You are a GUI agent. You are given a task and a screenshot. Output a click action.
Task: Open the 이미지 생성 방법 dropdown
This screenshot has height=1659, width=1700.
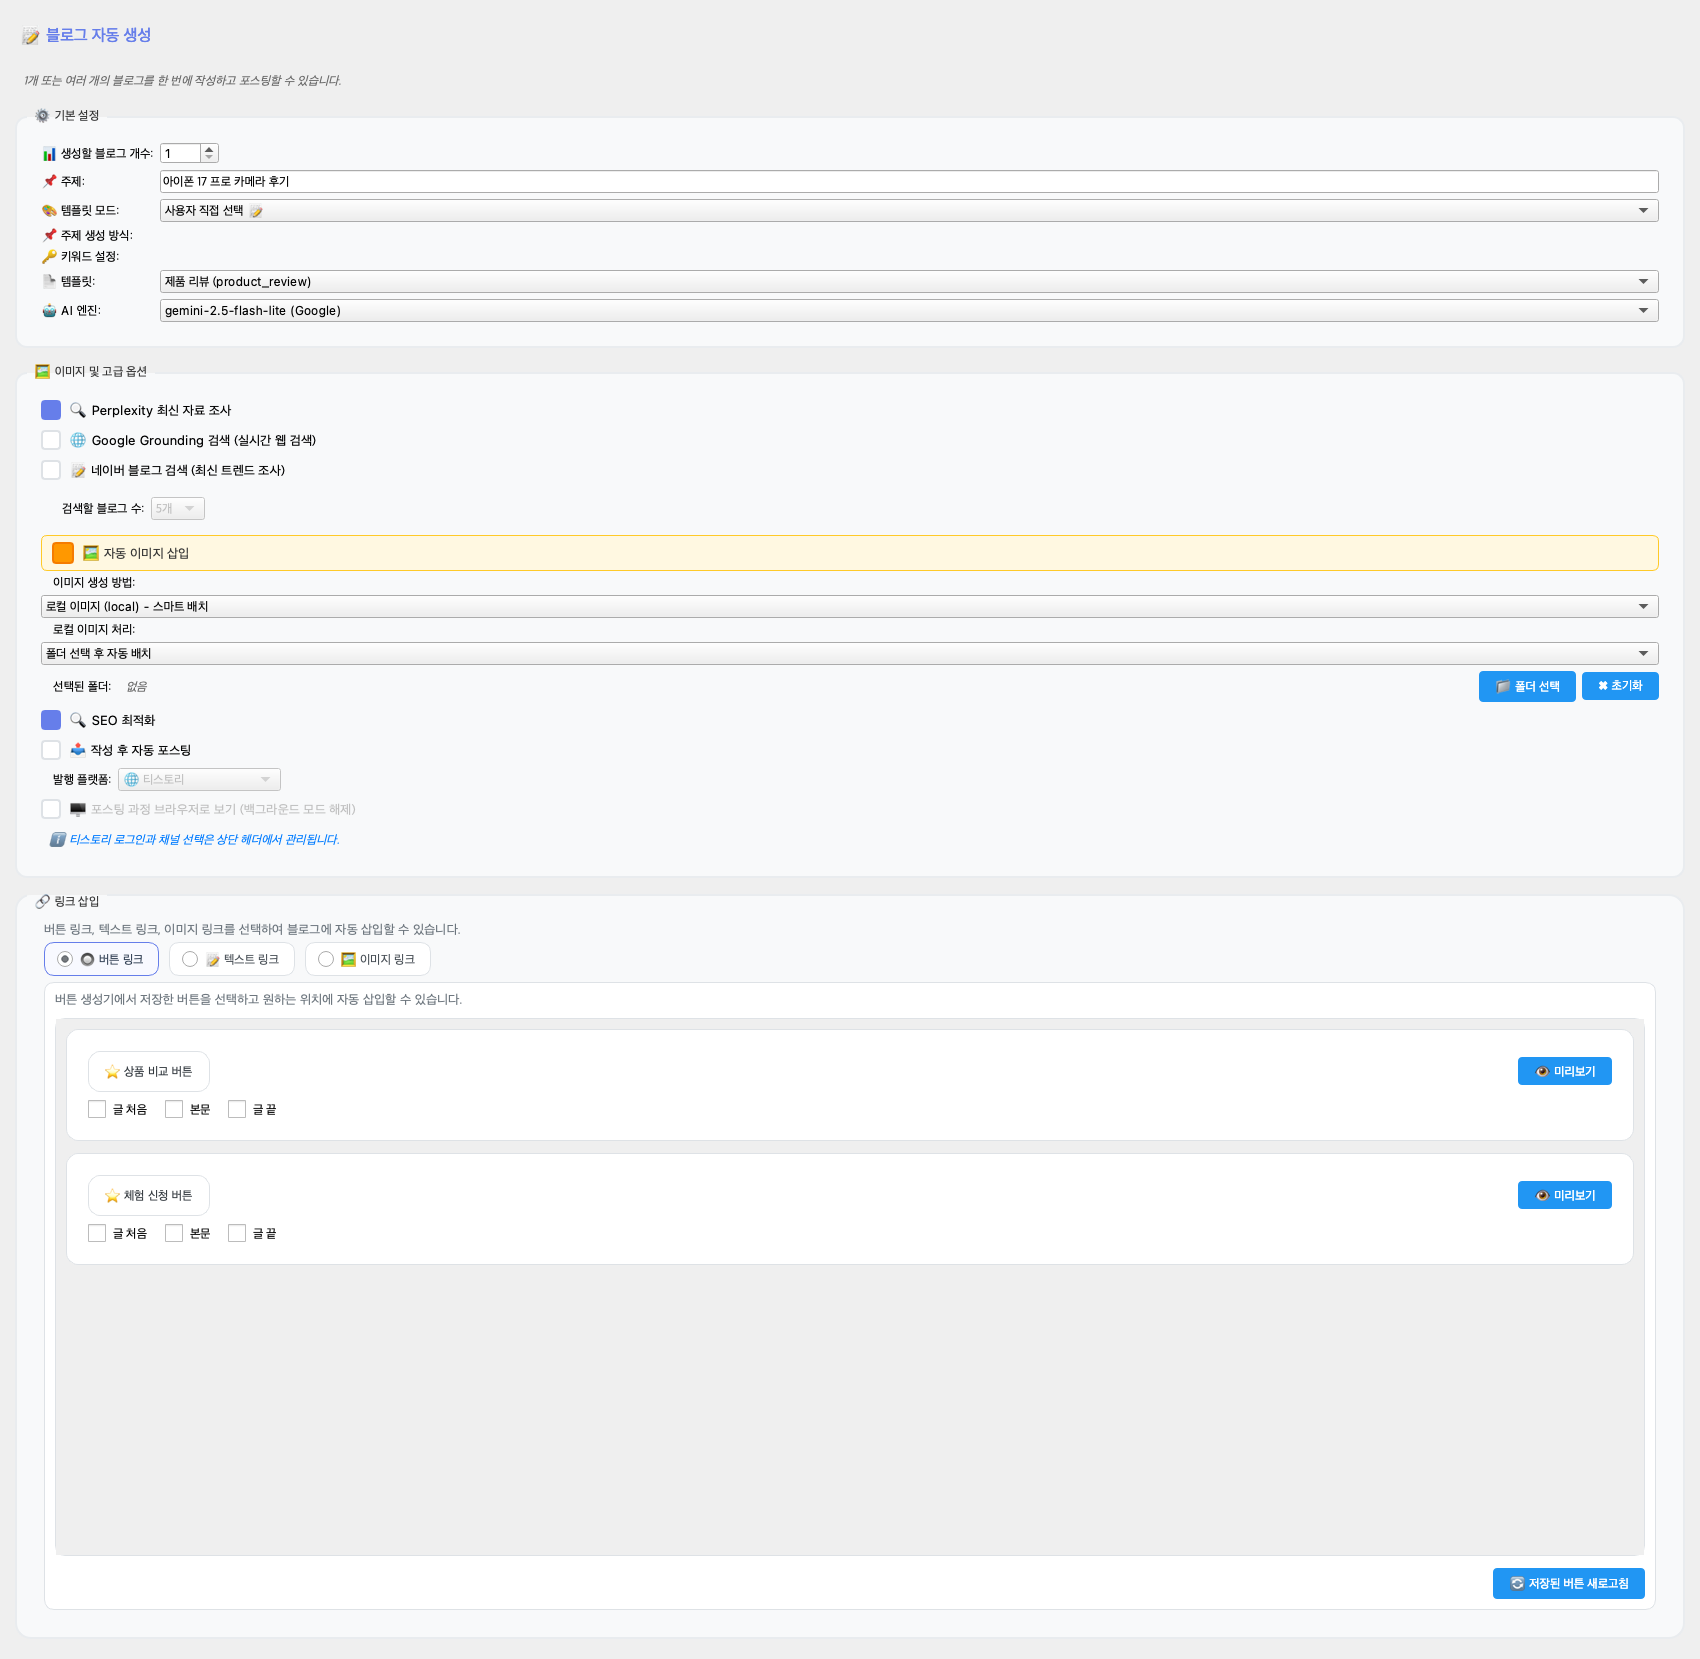click(849, 607)
